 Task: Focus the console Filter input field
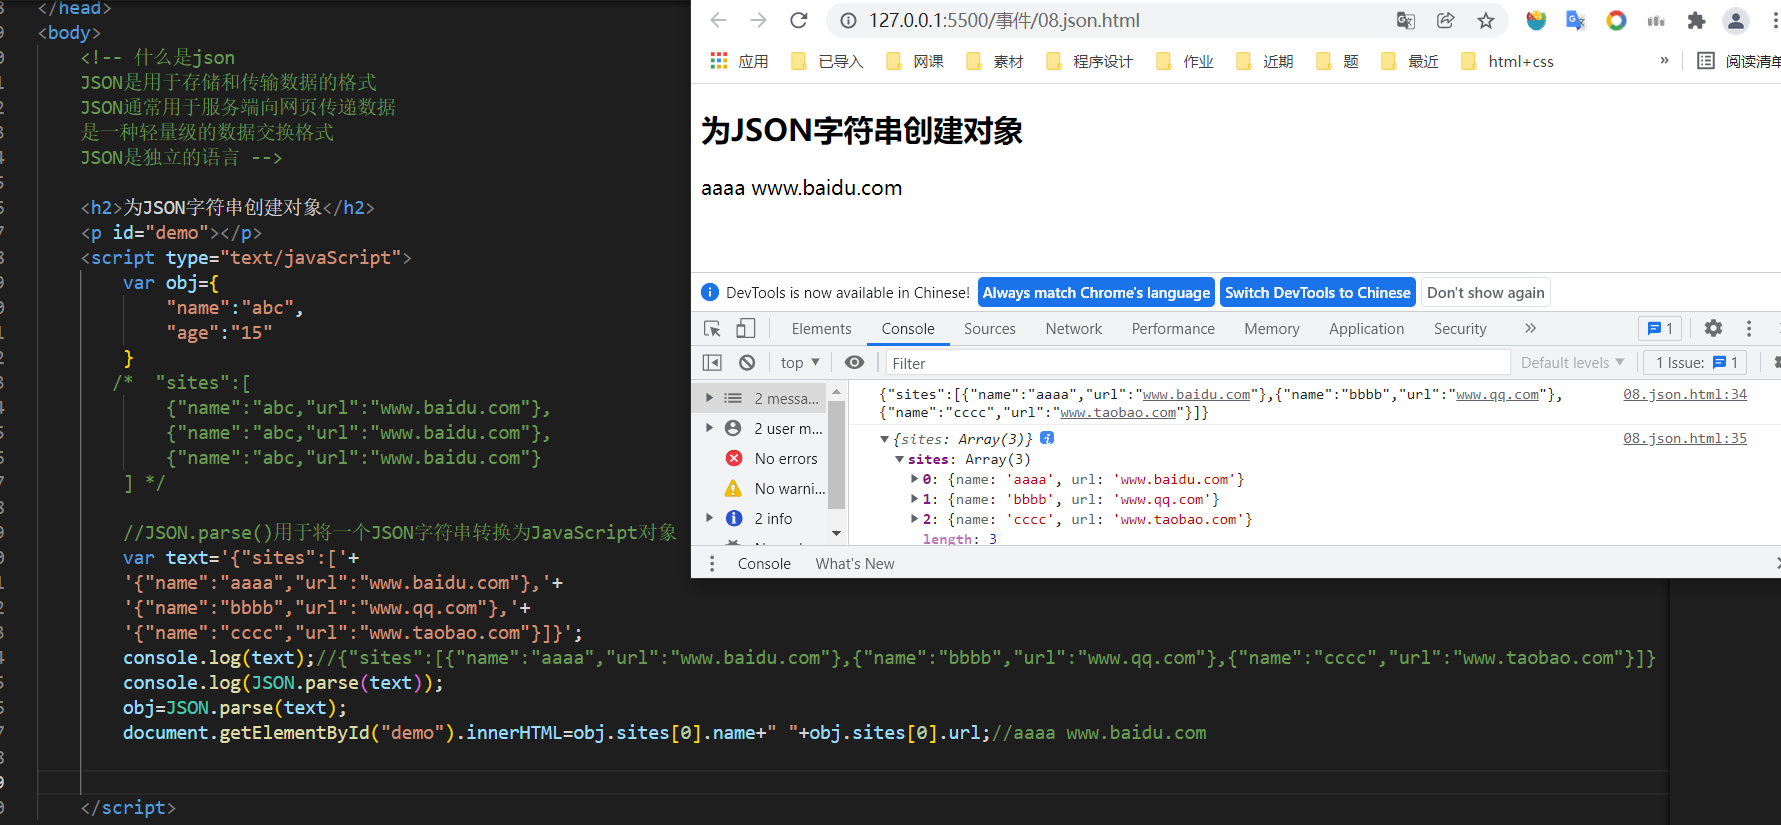(x=1197, y=363)
